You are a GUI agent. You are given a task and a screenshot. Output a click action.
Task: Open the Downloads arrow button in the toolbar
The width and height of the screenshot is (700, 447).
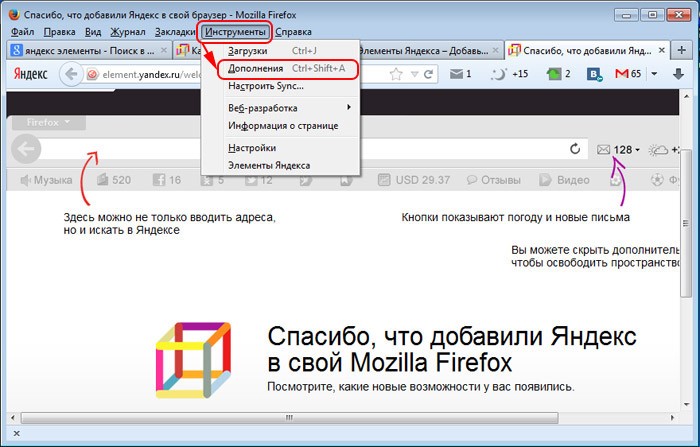(x=679, y=74)
